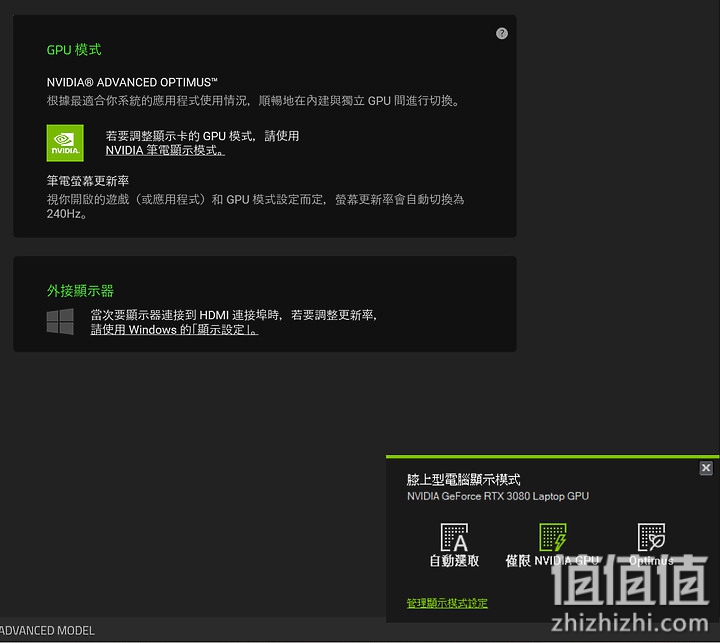This screenshot has width=720, height=643.
Task: Click the 膝上型電腦顯示模式 popup title
Action: (x=463, y=479)
